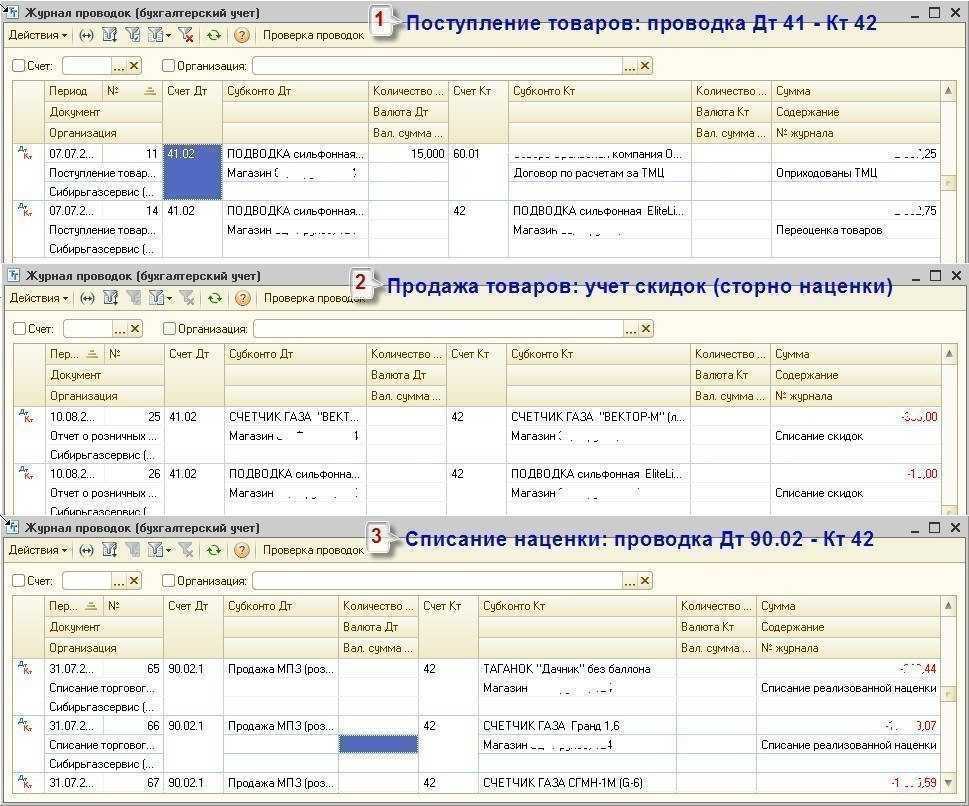Enable Счет filter checkbox in bottom window
The width and height of the screenshot is (969, 806).
tap(19, 581)
